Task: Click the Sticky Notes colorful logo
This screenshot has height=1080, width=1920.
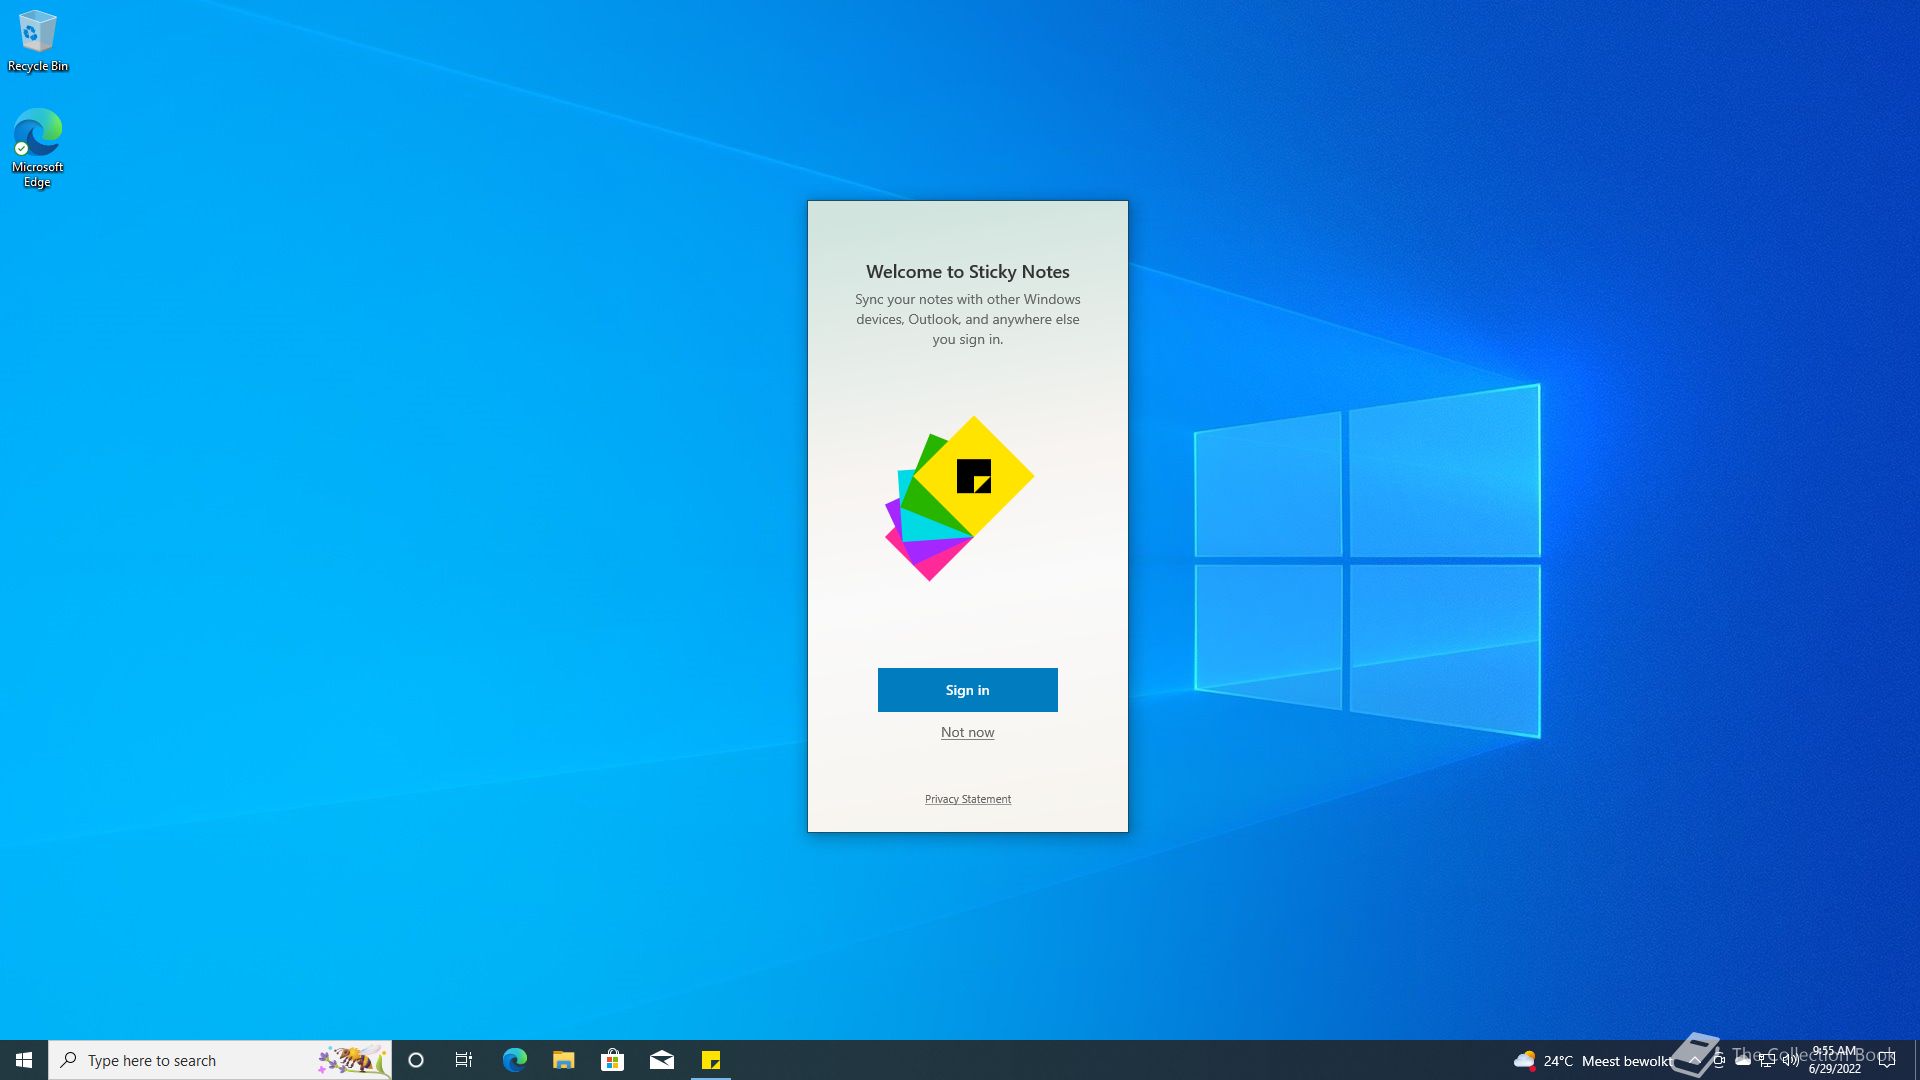Action: [959, 498]
